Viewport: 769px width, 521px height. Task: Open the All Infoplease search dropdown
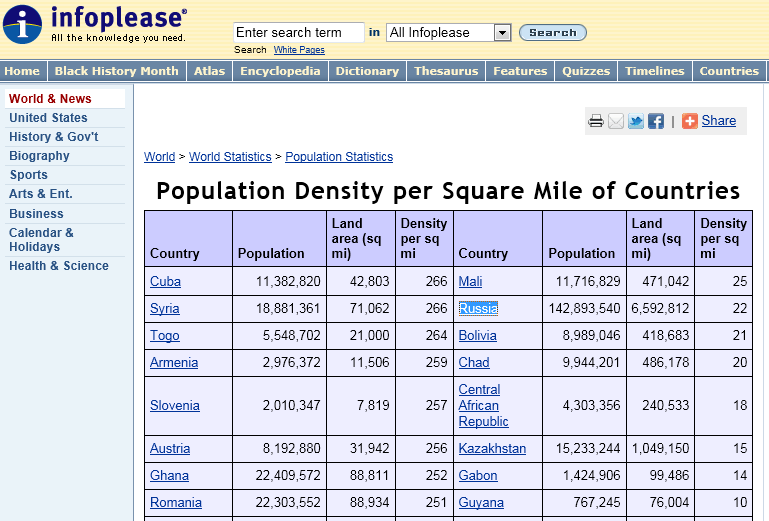tap(448, 33)
